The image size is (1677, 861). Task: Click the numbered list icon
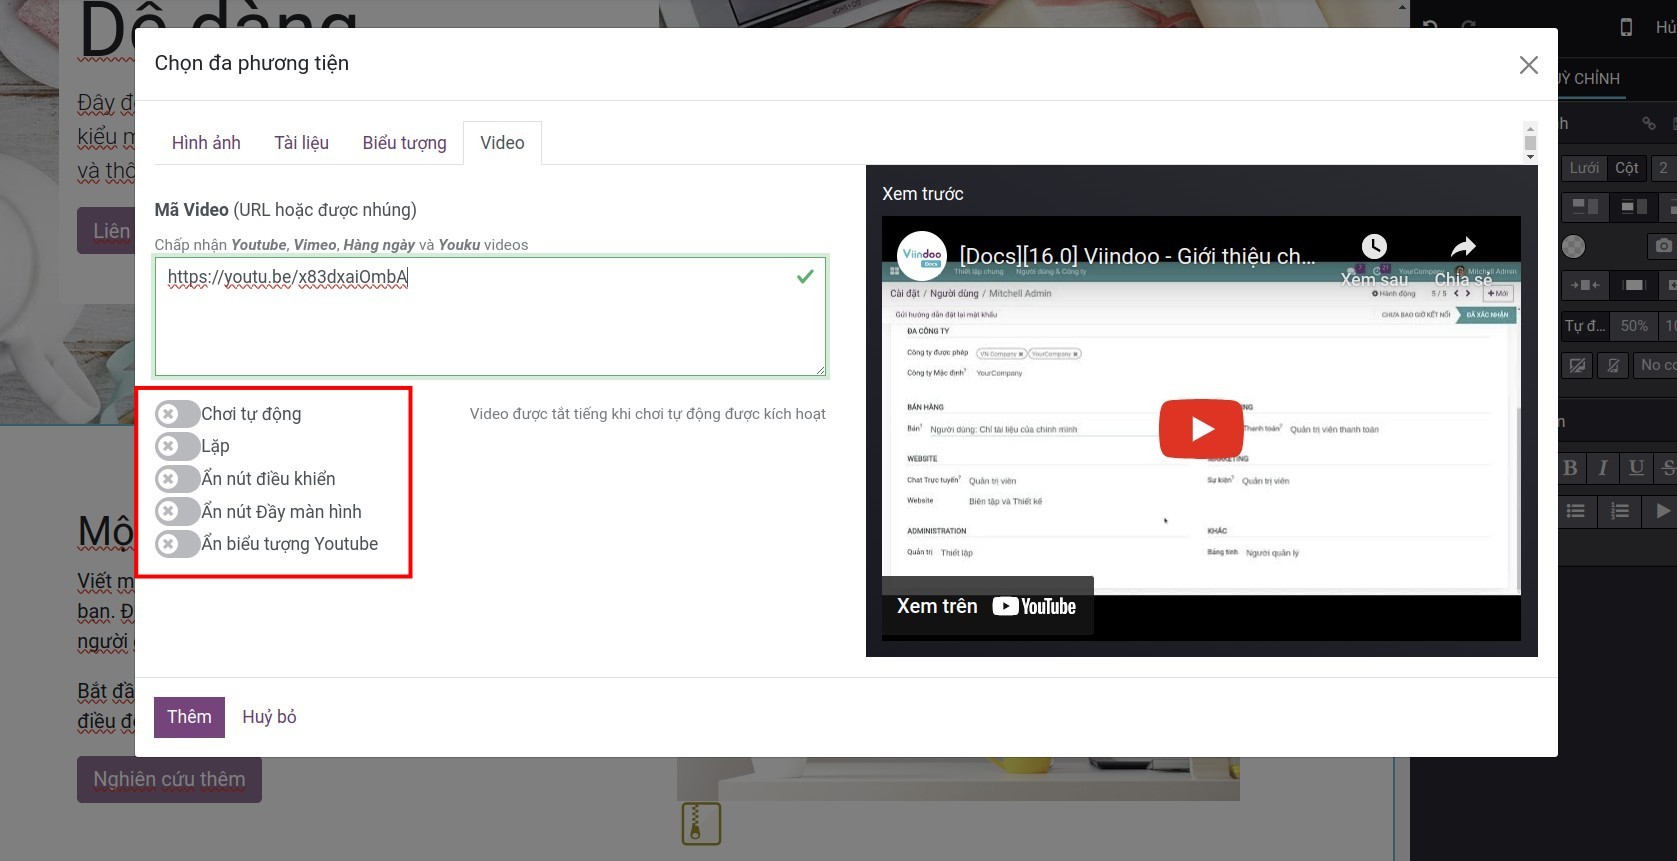point(1620,511)
